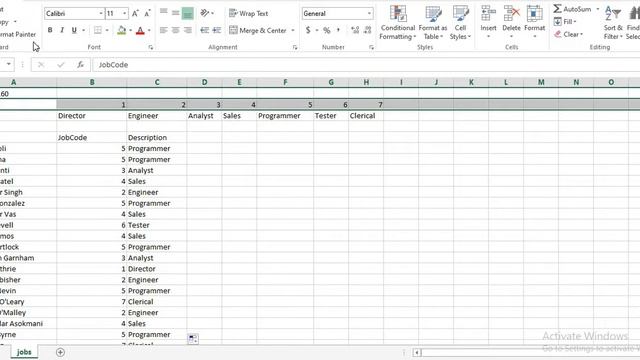Click horizontal scrollbar left arrow
Viewport: 640px width, 360px height.
(416, 352)
